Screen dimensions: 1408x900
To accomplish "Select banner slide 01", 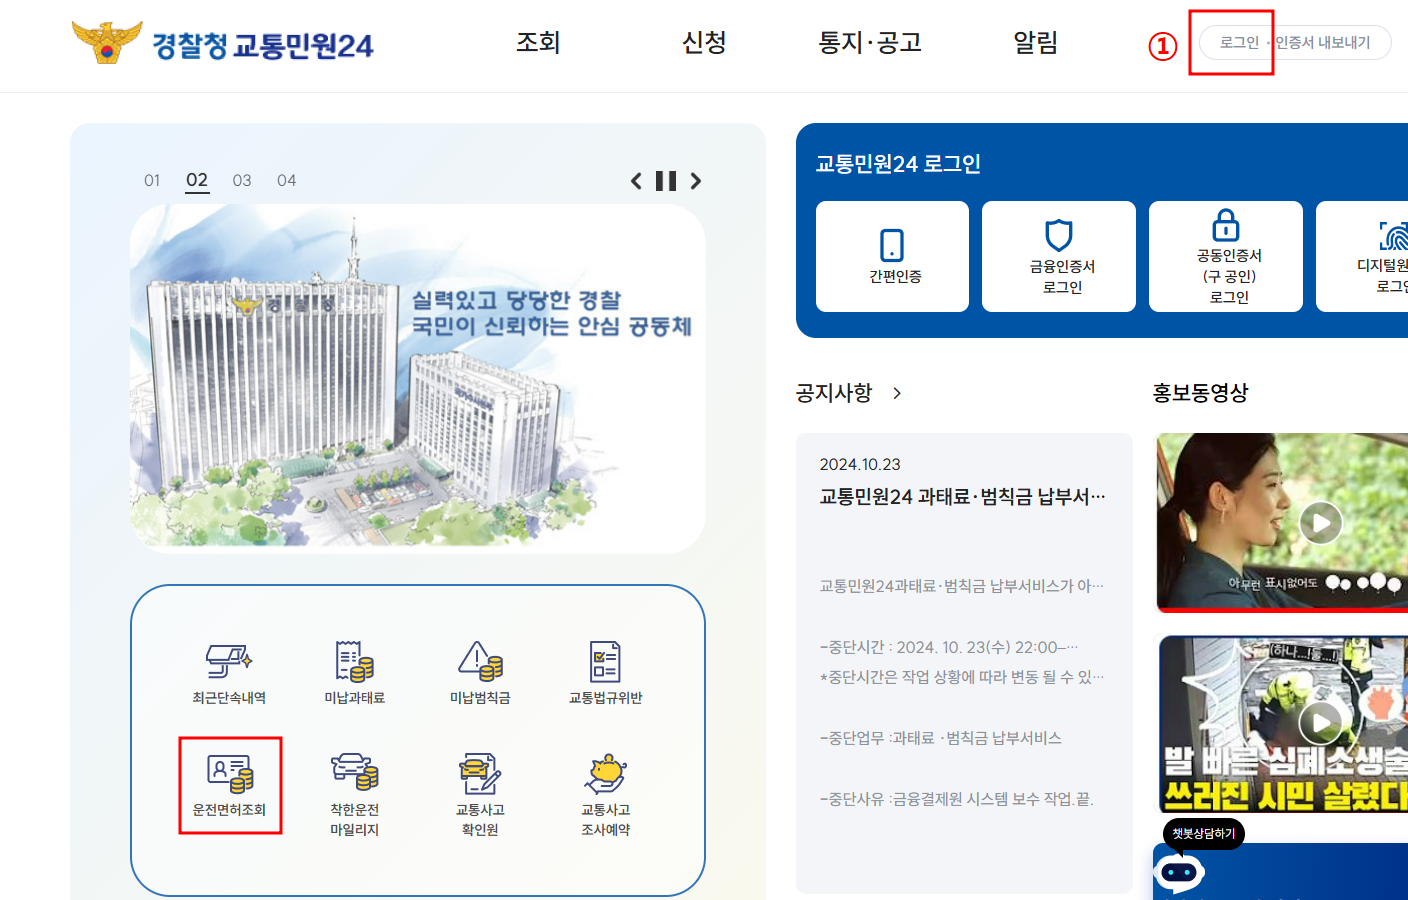I will coord(152,181).
